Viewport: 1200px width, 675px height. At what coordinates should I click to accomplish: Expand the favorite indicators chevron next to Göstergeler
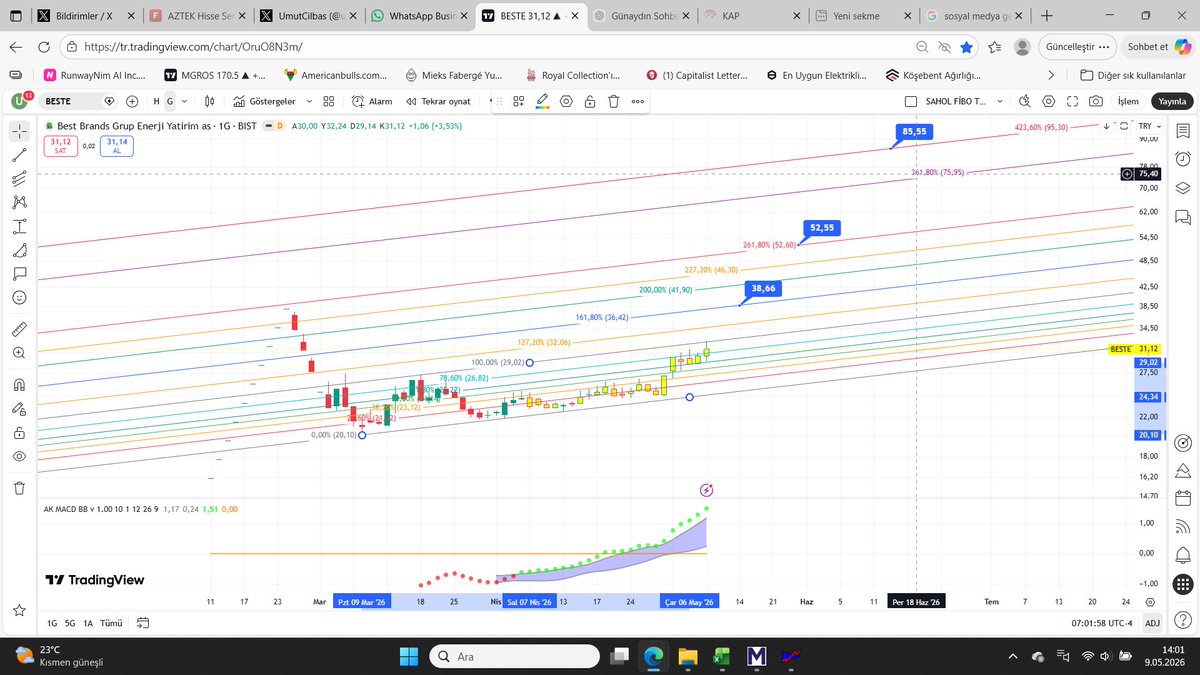click(x=311, y=101)
